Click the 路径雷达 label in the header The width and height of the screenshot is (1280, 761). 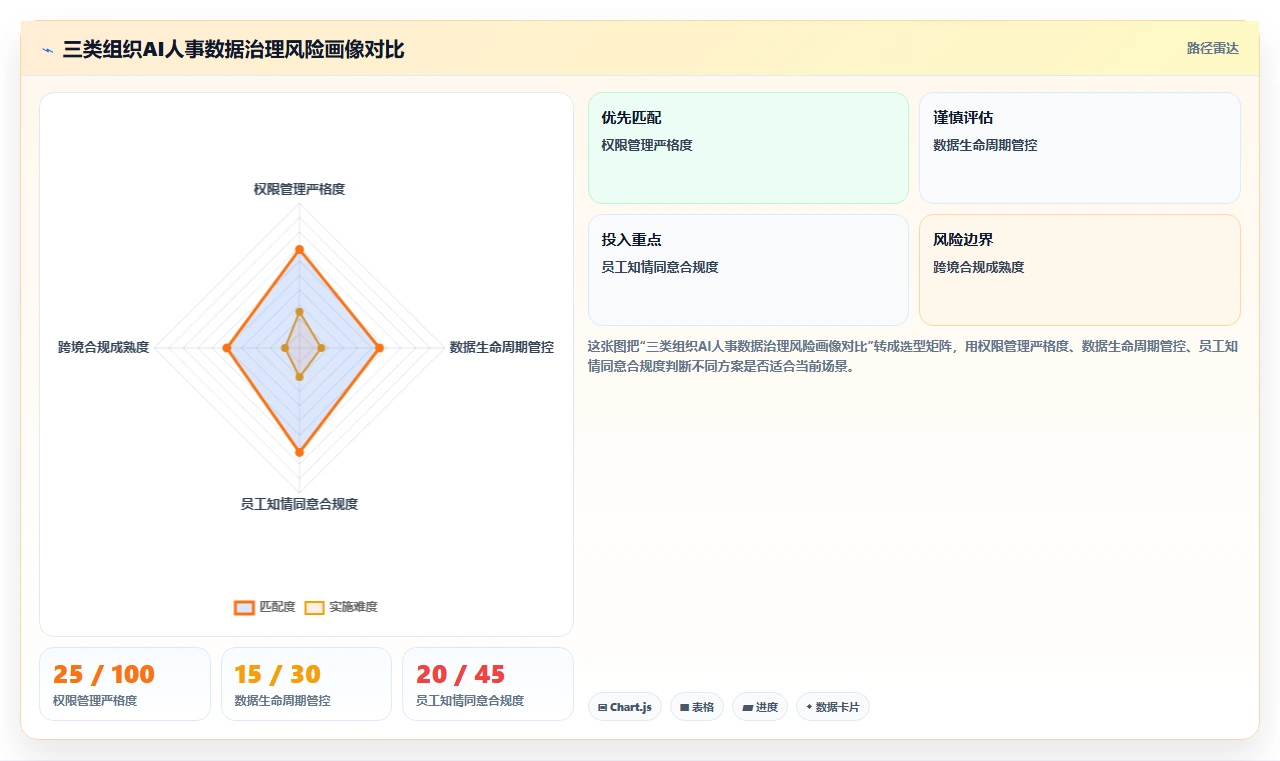click(x=1212, y=48)
